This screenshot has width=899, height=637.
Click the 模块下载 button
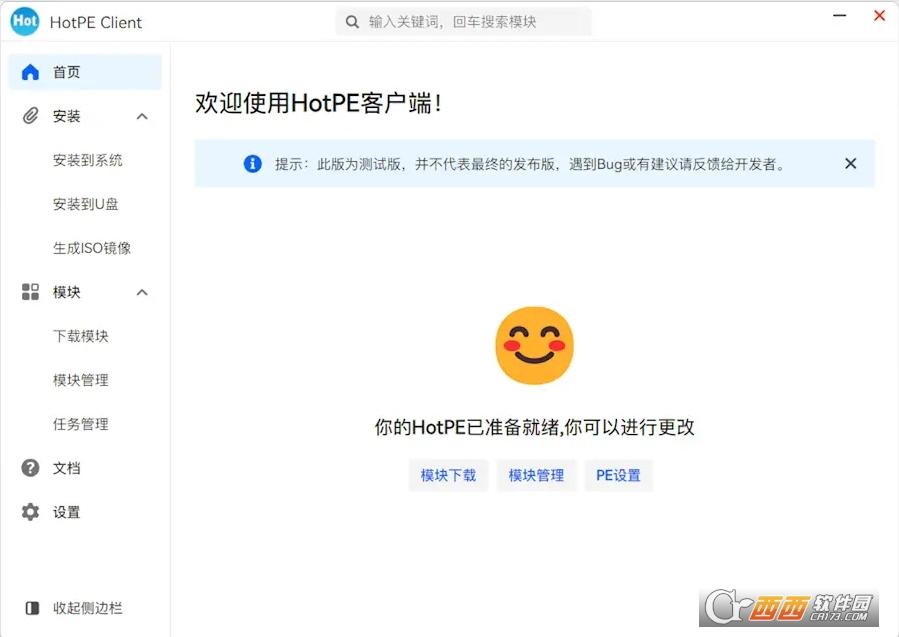click(x=448, y=475)
